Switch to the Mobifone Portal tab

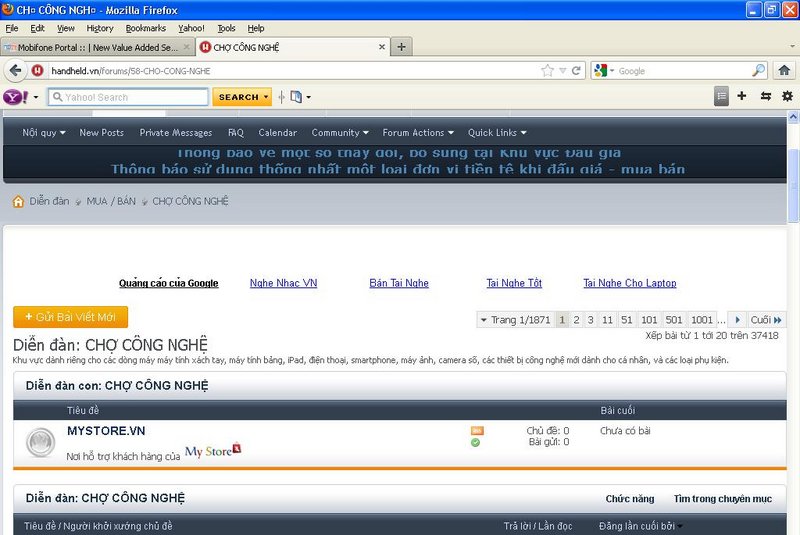click(97, 47)
